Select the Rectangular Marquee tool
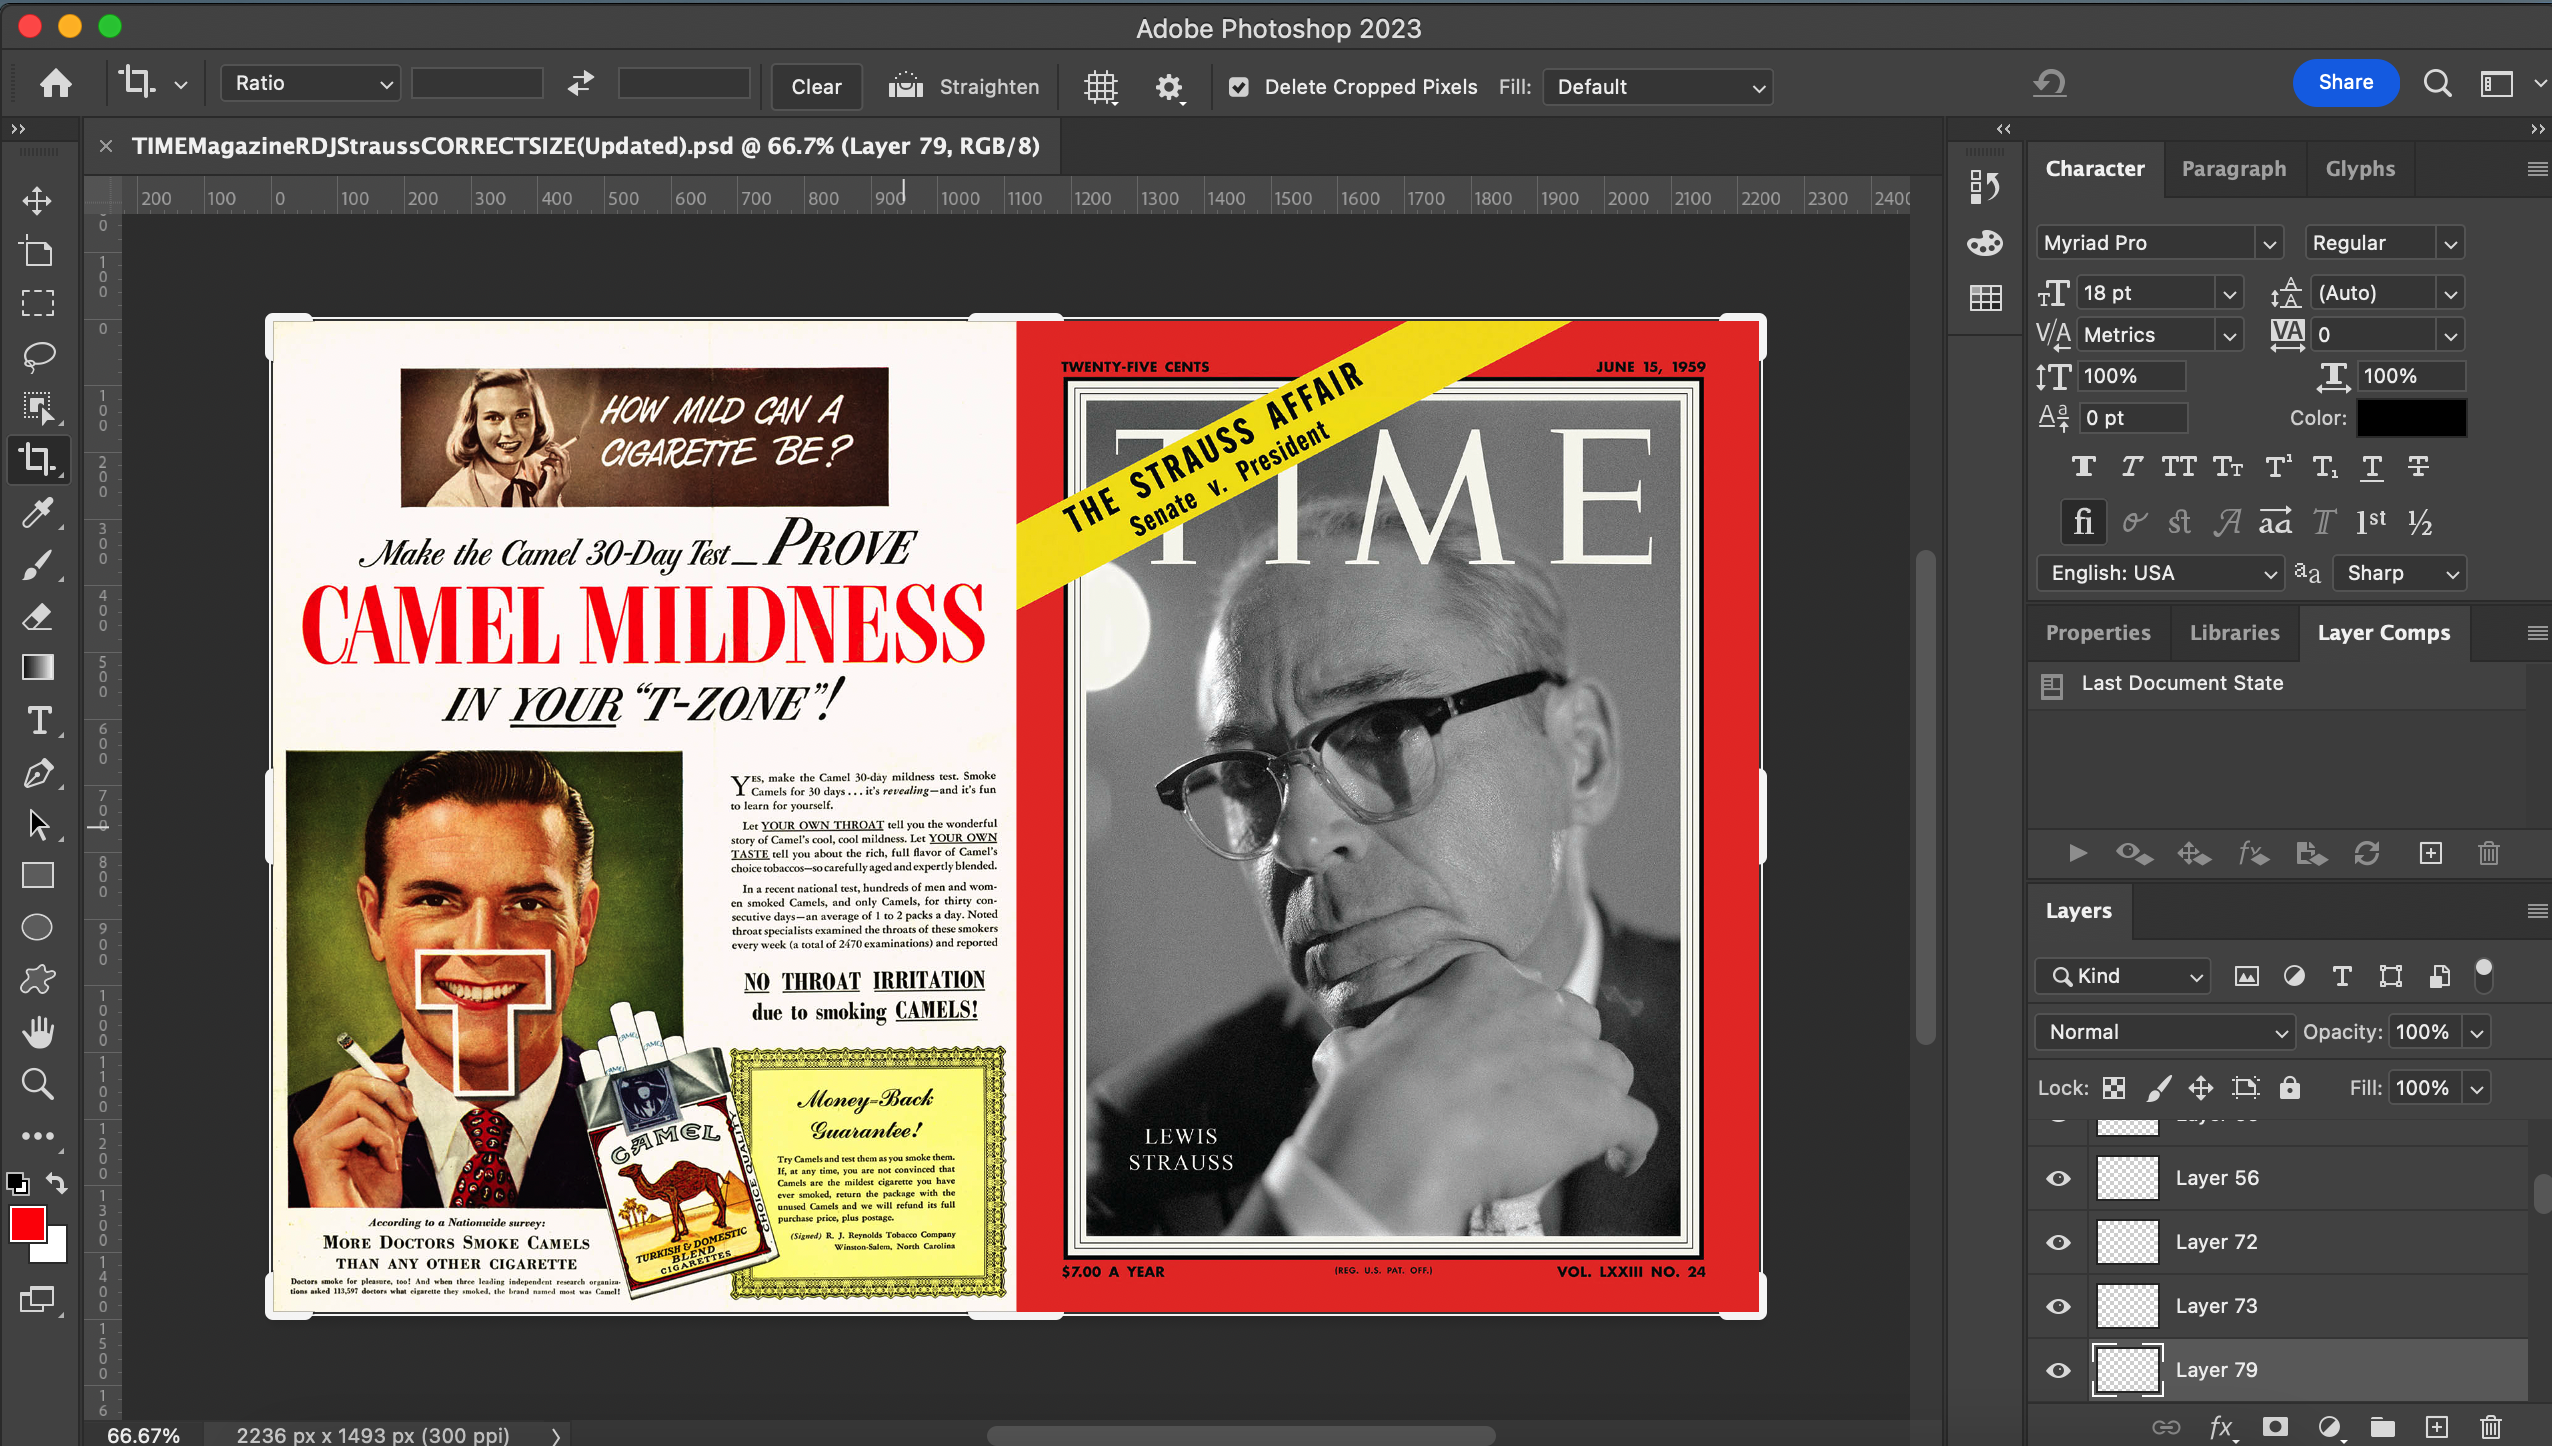Image resolution: width=2552 pixels, height=1446 pixels. coord(38,303)
